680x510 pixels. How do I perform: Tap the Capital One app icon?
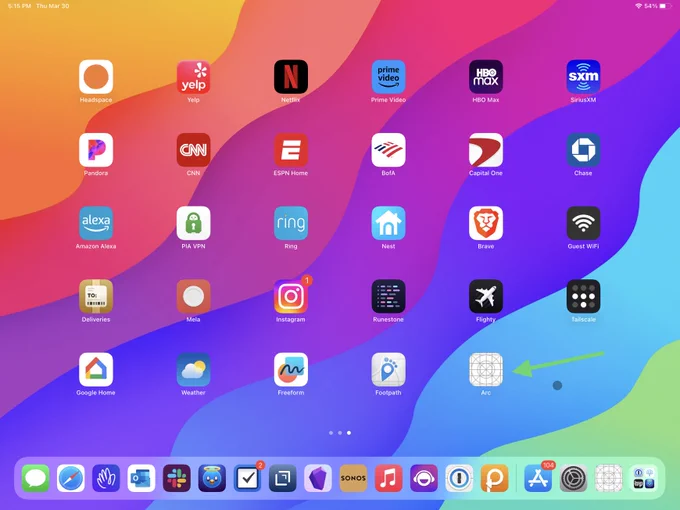(x=486, y=150)
